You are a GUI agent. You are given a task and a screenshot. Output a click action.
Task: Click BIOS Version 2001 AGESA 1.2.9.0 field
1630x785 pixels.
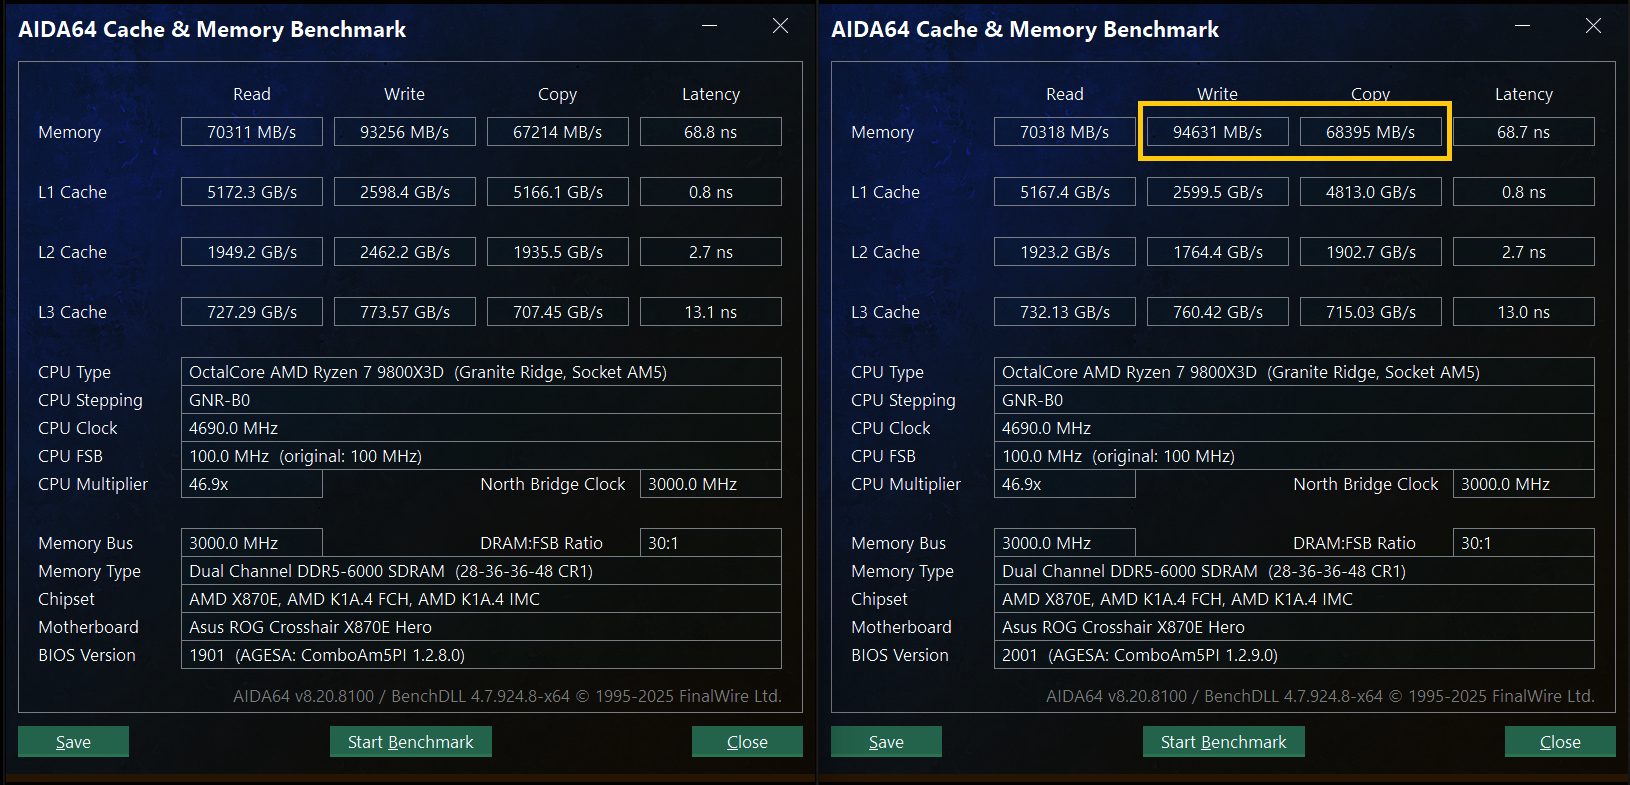point(1294,655)
